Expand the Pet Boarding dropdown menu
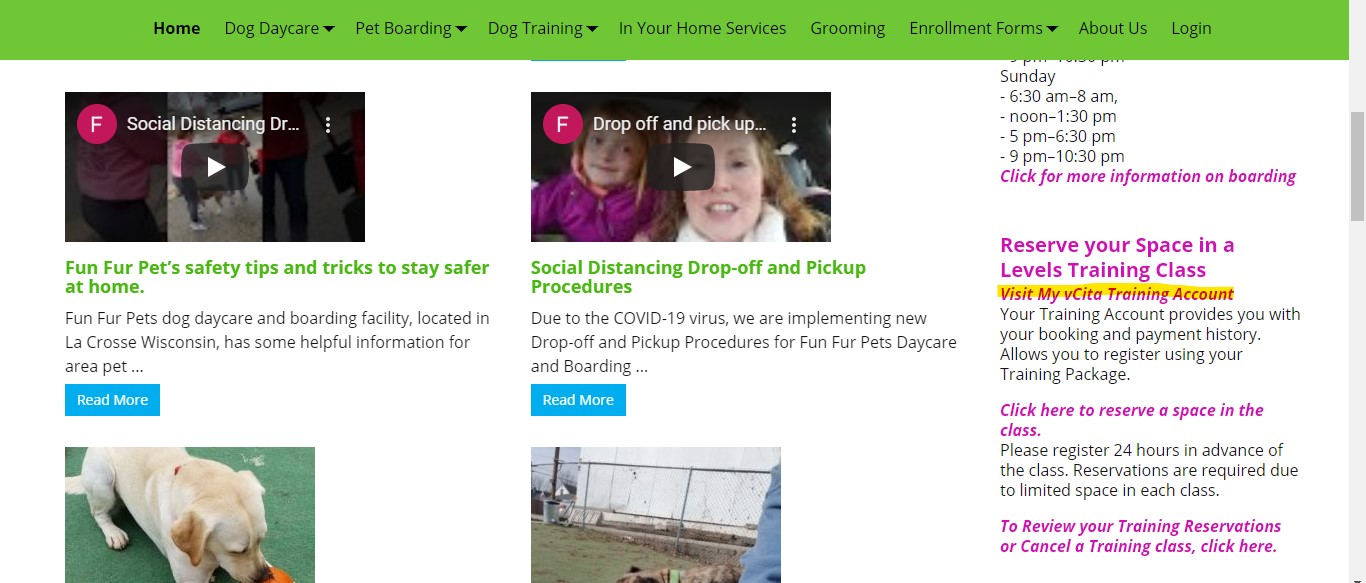 (411, 28)
